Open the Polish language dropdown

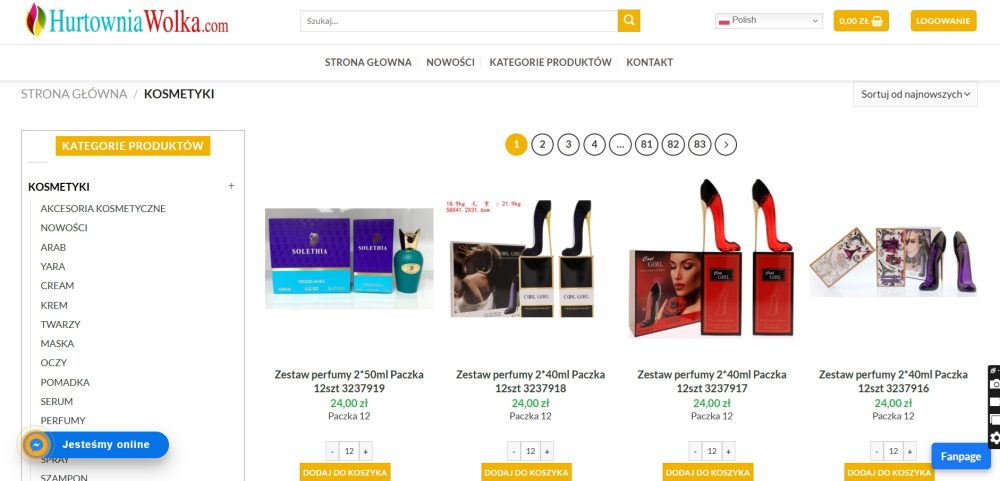768,20
